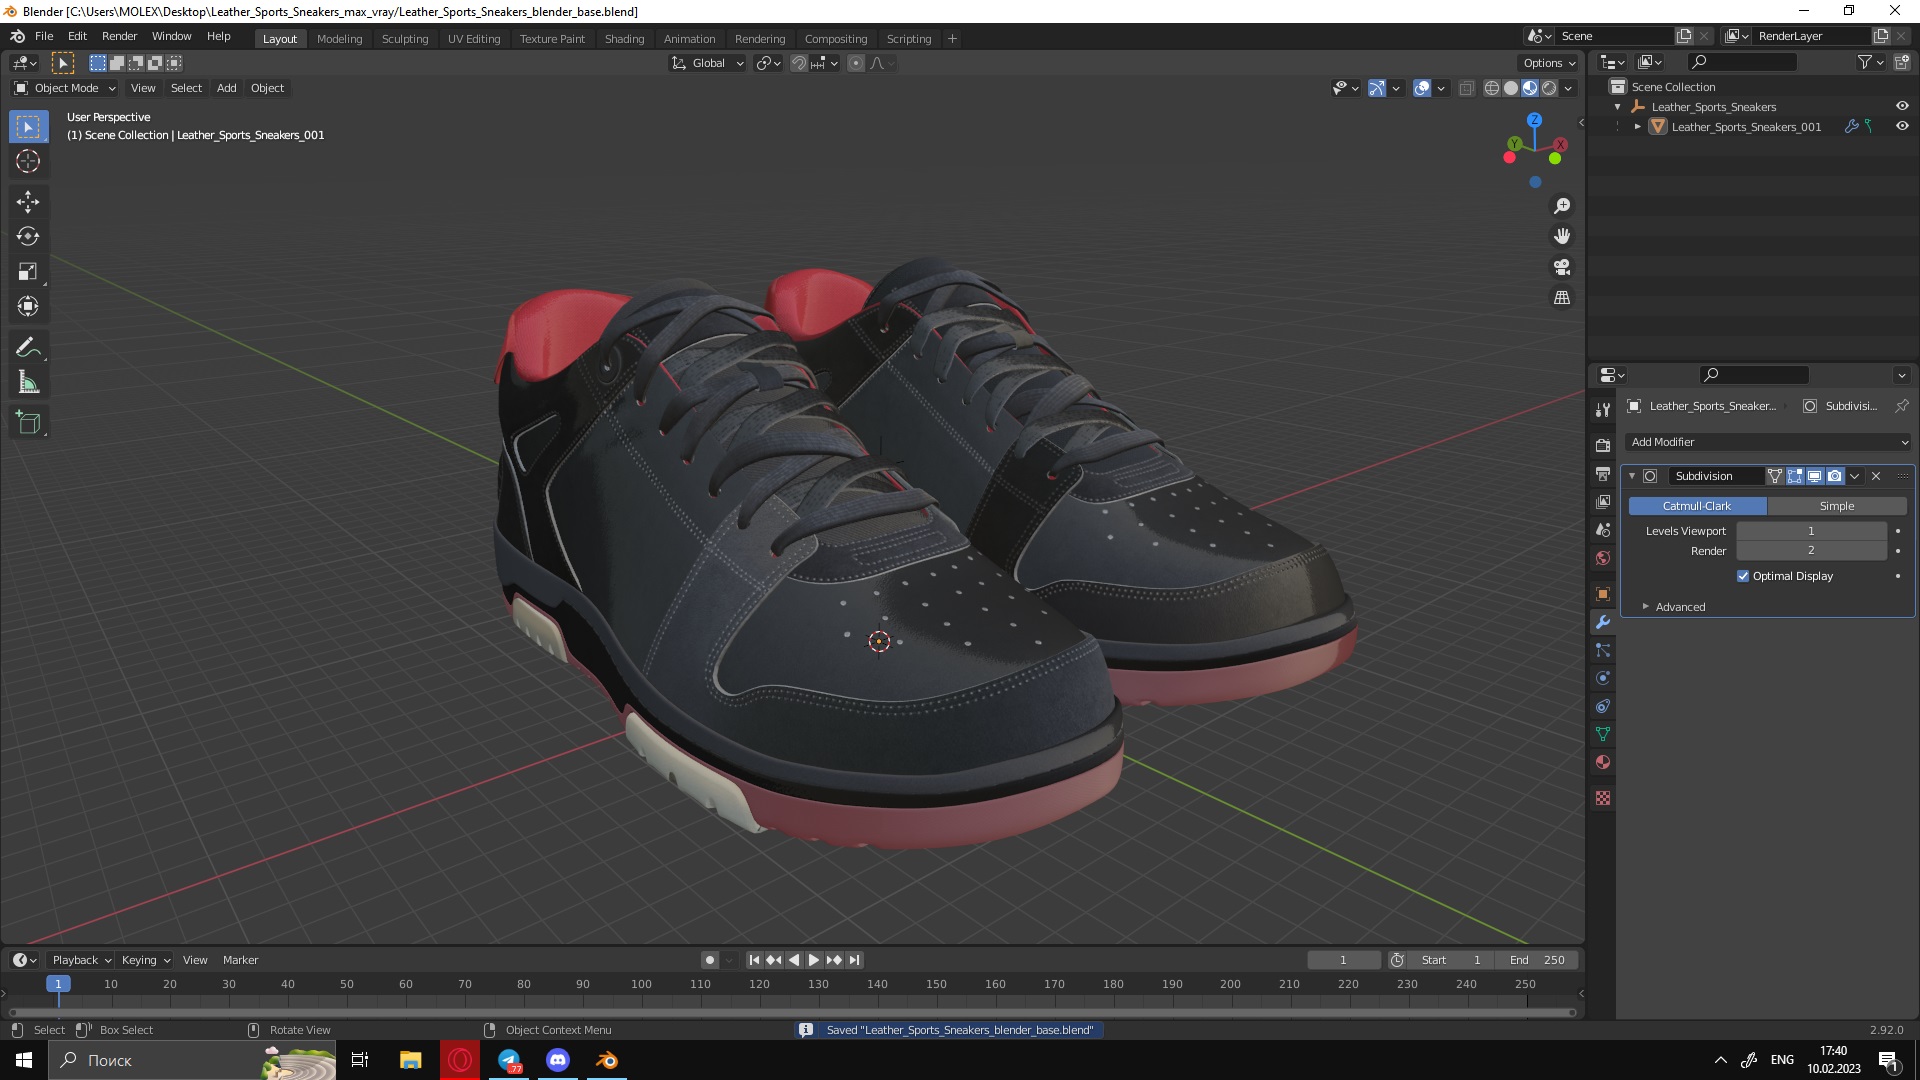Toggle Subdivision modifier edit mode display
The image size is (1920, 1080).
pos(1795,476)
